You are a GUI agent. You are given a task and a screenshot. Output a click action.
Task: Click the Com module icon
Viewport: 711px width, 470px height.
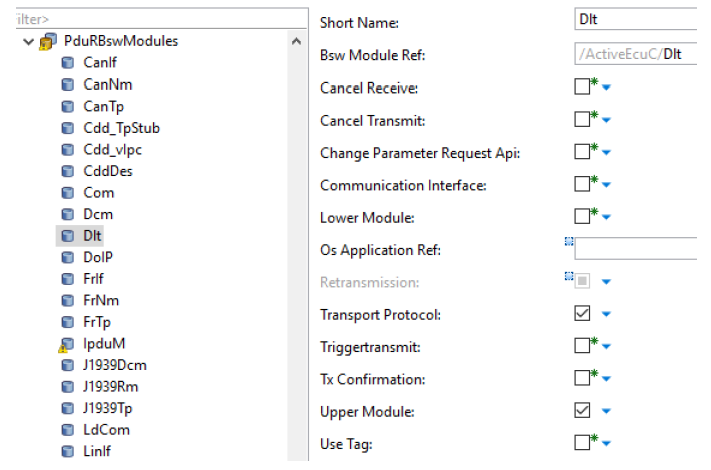pyautogui.click(x=68, y=192)
